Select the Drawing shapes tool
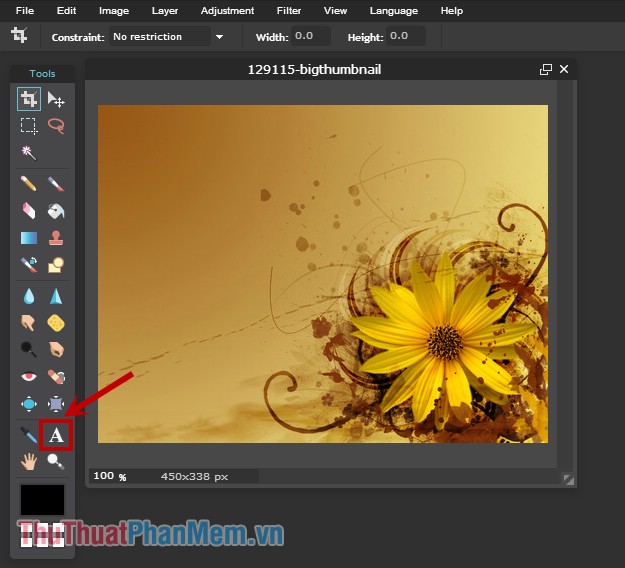Image resolution: width=625 pixels, height=568 pixels. (56, 265)
